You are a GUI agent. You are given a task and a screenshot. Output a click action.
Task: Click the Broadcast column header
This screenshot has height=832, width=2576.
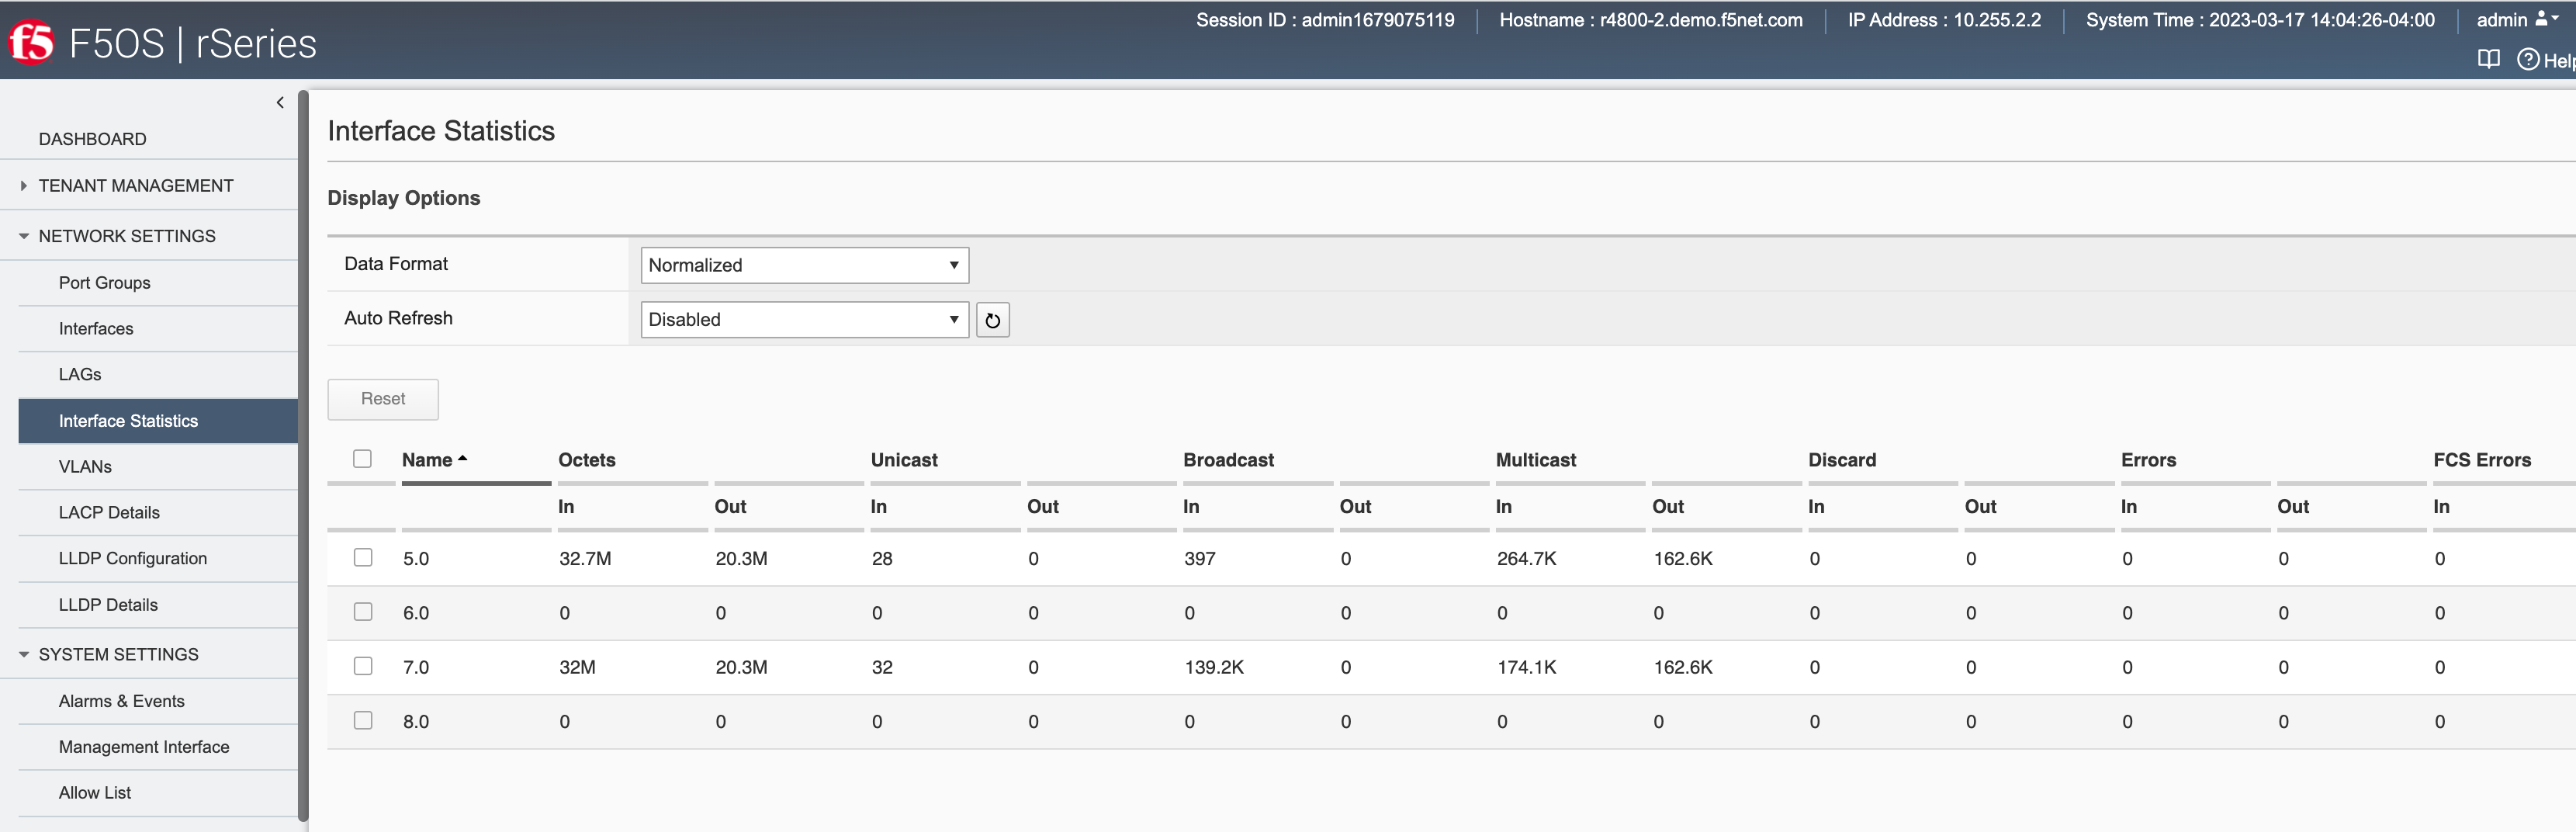pos(1228,460)
